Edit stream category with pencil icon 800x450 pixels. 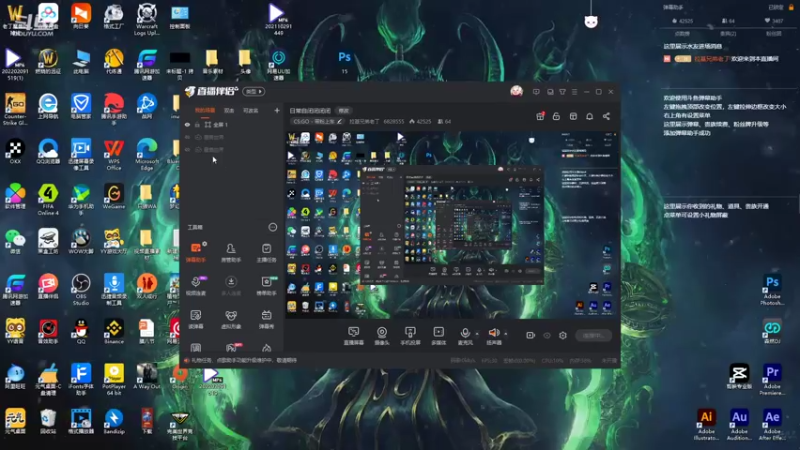(339, 121)
